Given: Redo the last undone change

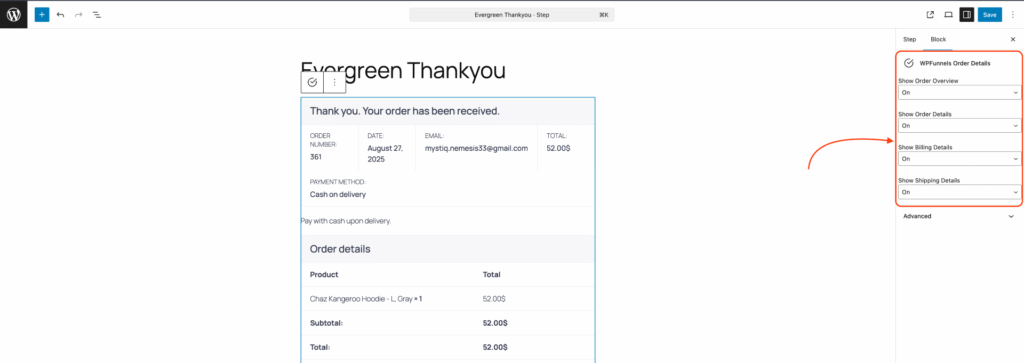Looking at the screenshot, I should (x=78, y=14).
